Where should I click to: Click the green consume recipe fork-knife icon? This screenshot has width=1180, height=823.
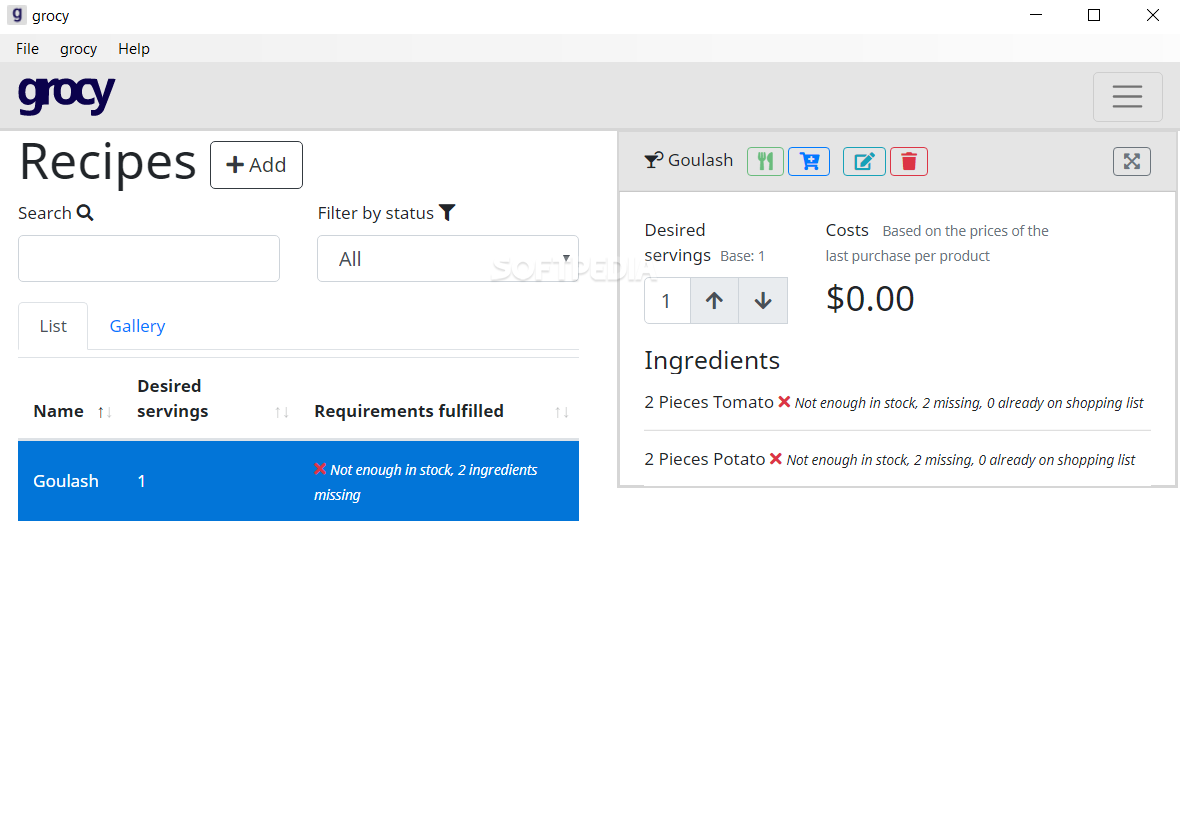tap(765, 161)
